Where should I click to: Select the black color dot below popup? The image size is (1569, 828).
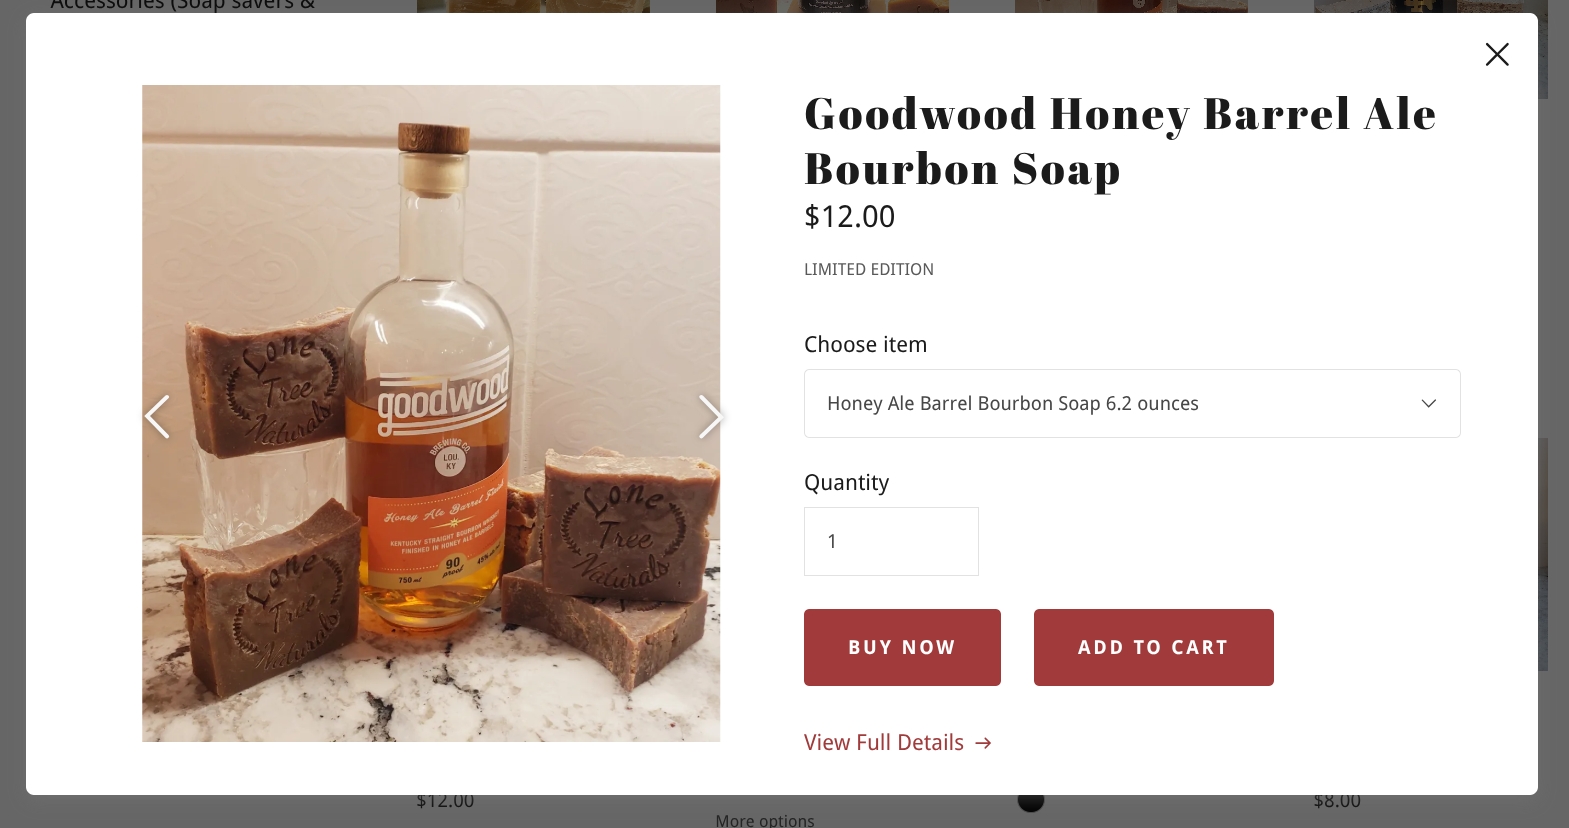pos(1031,801)
